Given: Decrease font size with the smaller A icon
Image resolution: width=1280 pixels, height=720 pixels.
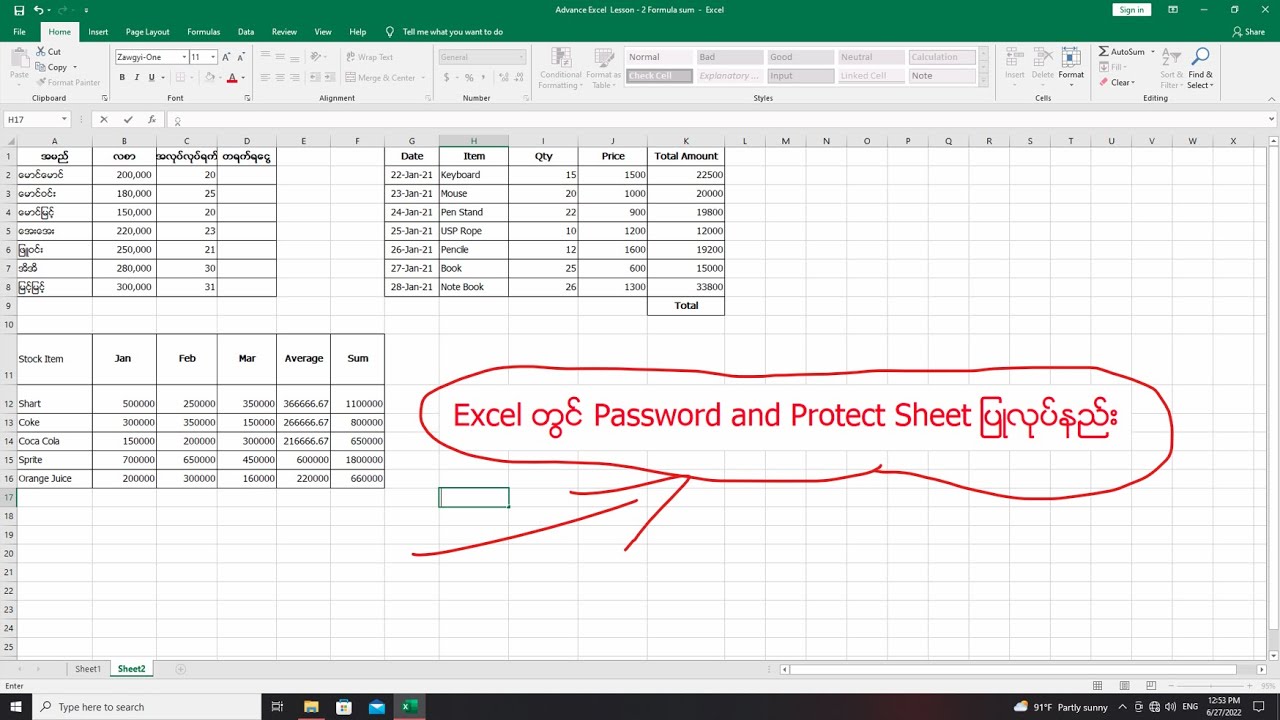Looking at the screenshot, I should point(241,57).
